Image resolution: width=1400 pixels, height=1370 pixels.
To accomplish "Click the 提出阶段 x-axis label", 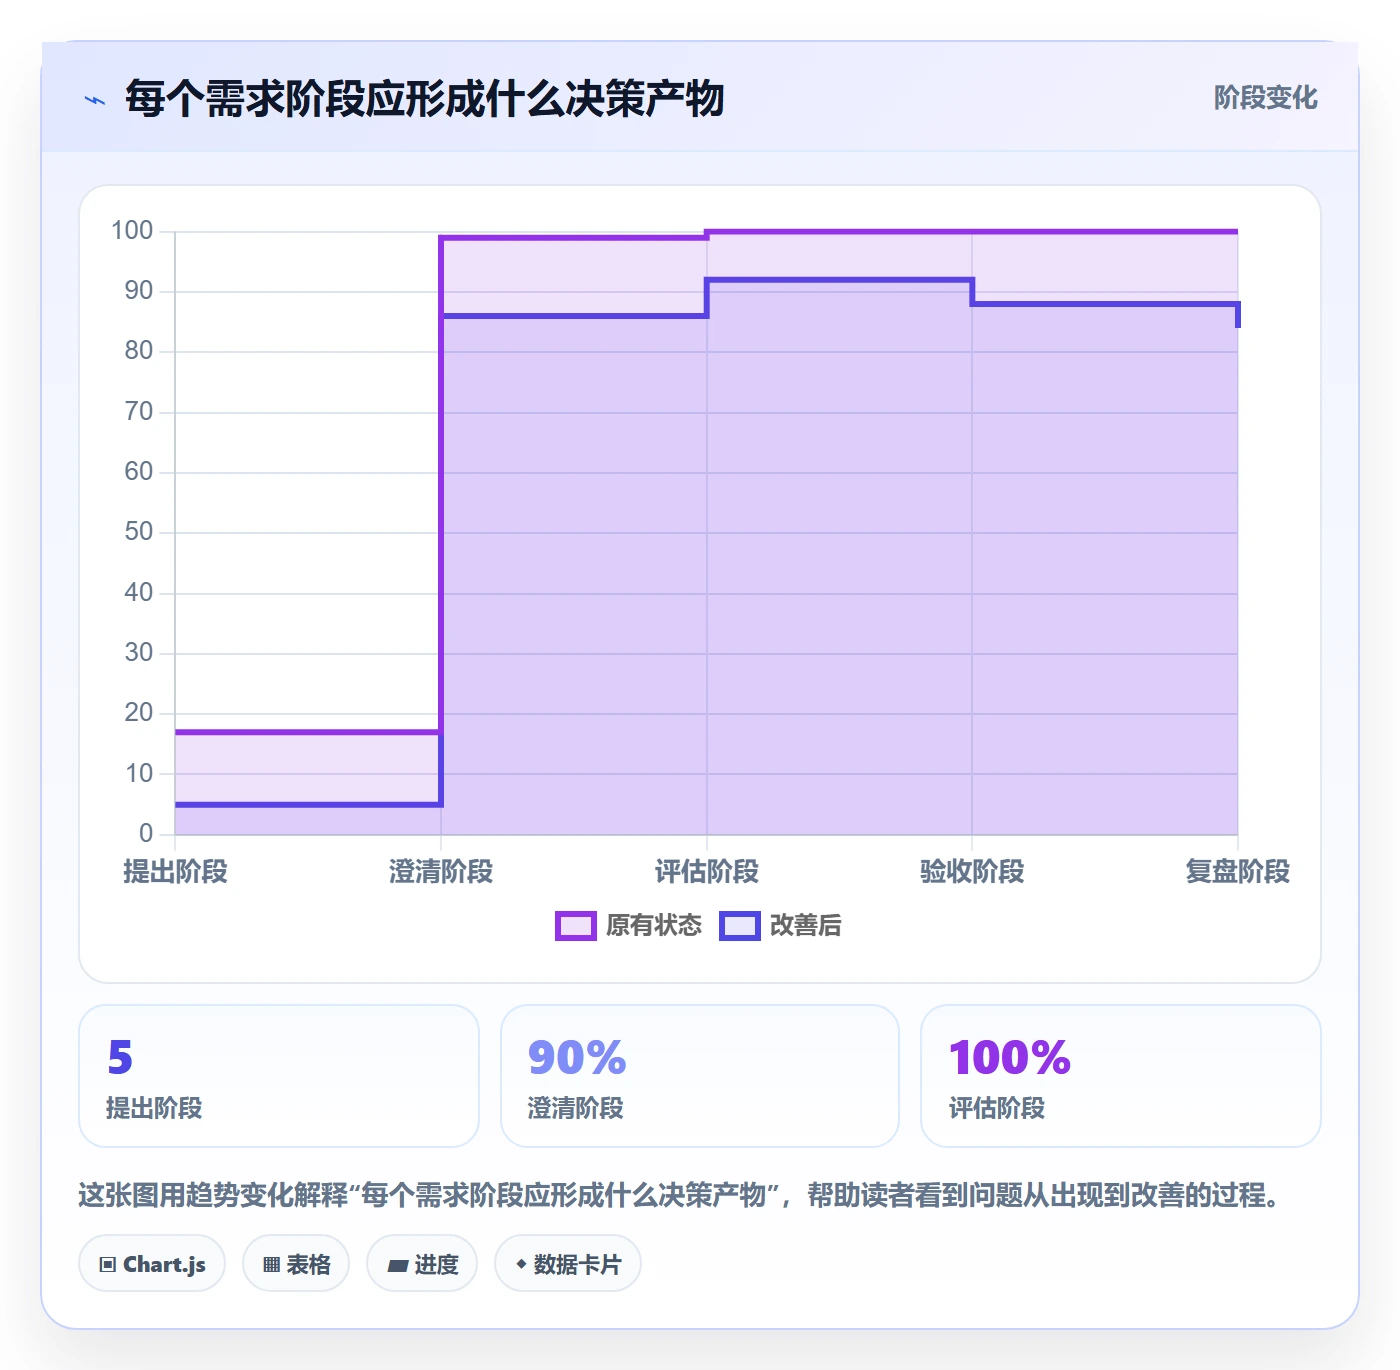I will click(175, 872).
